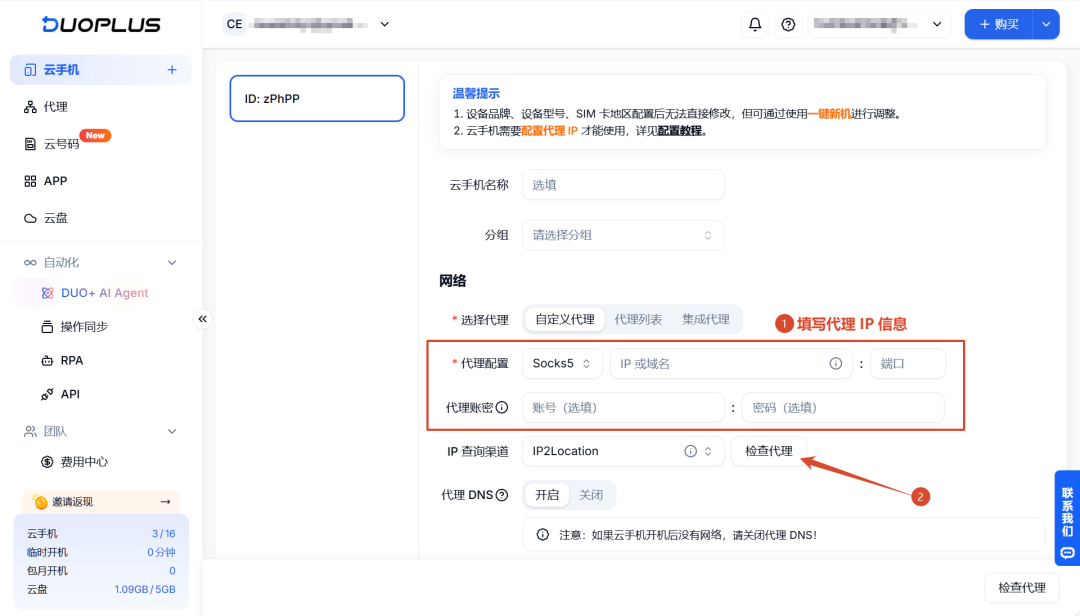Turn 代理 DNS to 关闭
The height and width of the screenshot is (616, 1080).
pyautogui.click(x=591, y=495)
